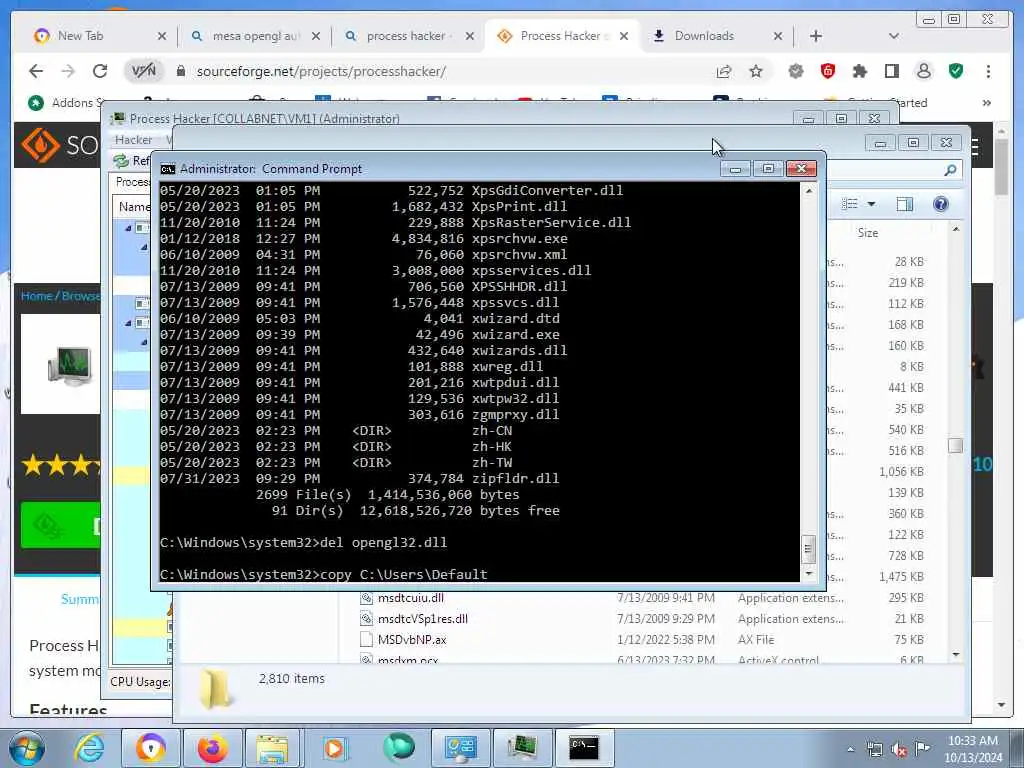Switch to the process hacker search tab
This screenshot has width=1024, height=768.
point(408,36)
